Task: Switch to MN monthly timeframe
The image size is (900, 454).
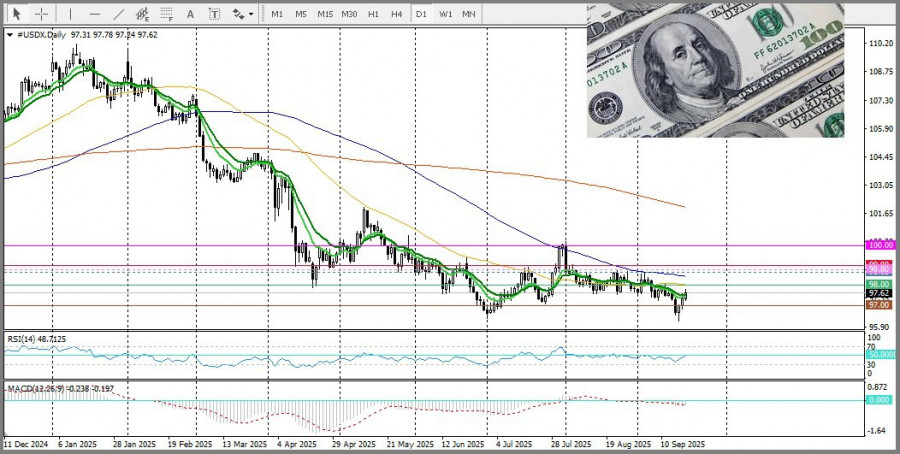Action: coord(468,14)
